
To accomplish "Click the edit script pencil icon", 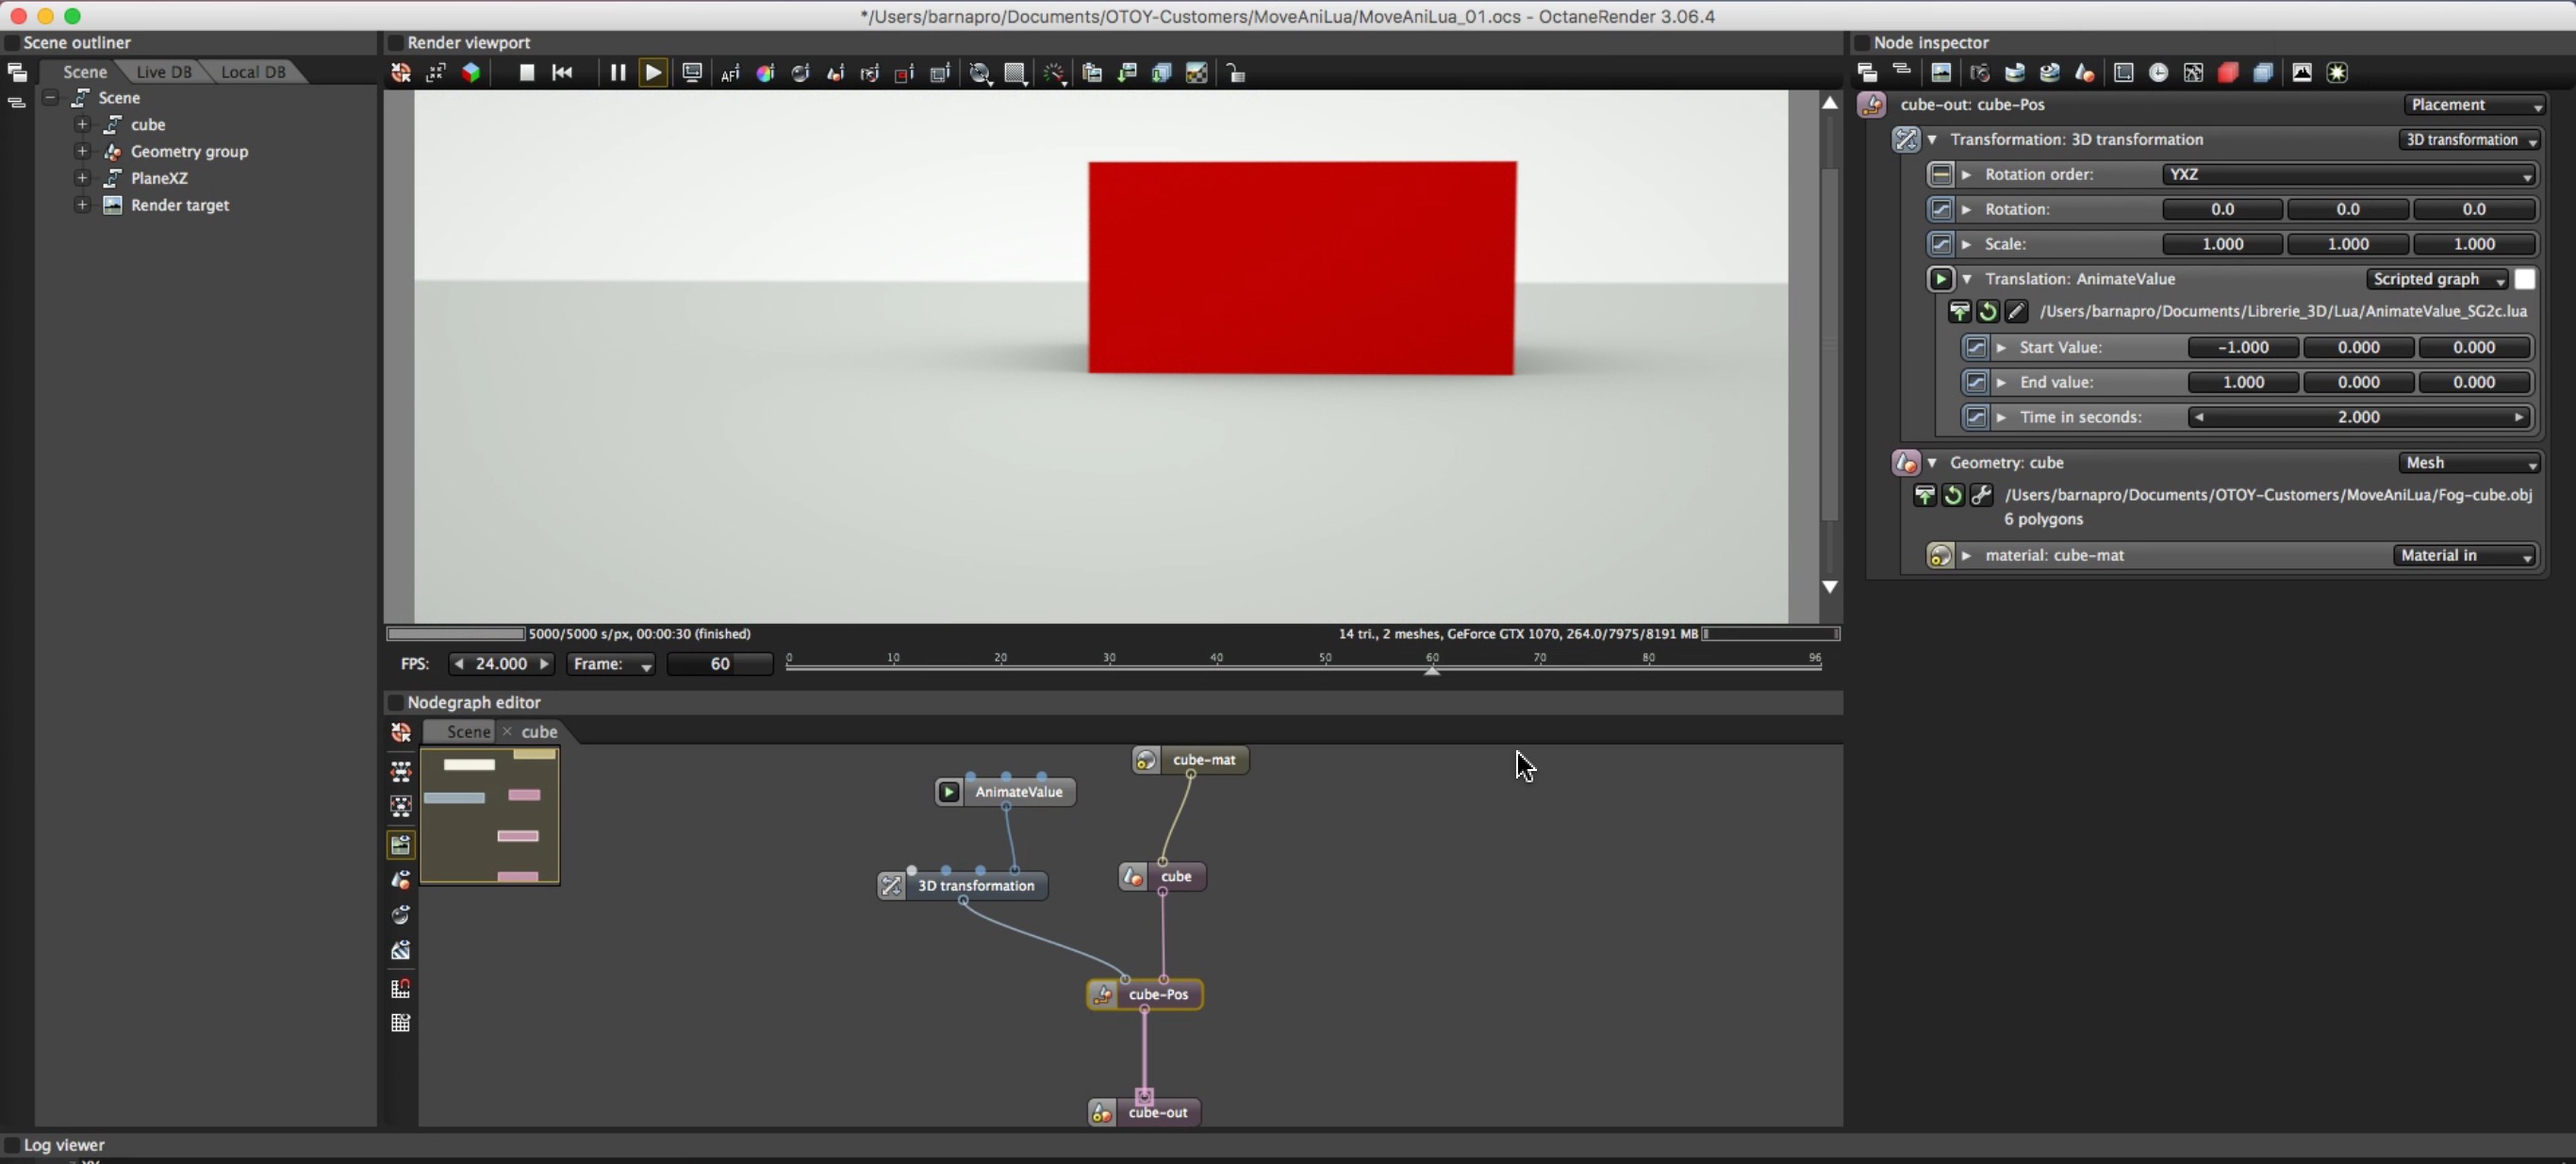I will pos(2016,312).
